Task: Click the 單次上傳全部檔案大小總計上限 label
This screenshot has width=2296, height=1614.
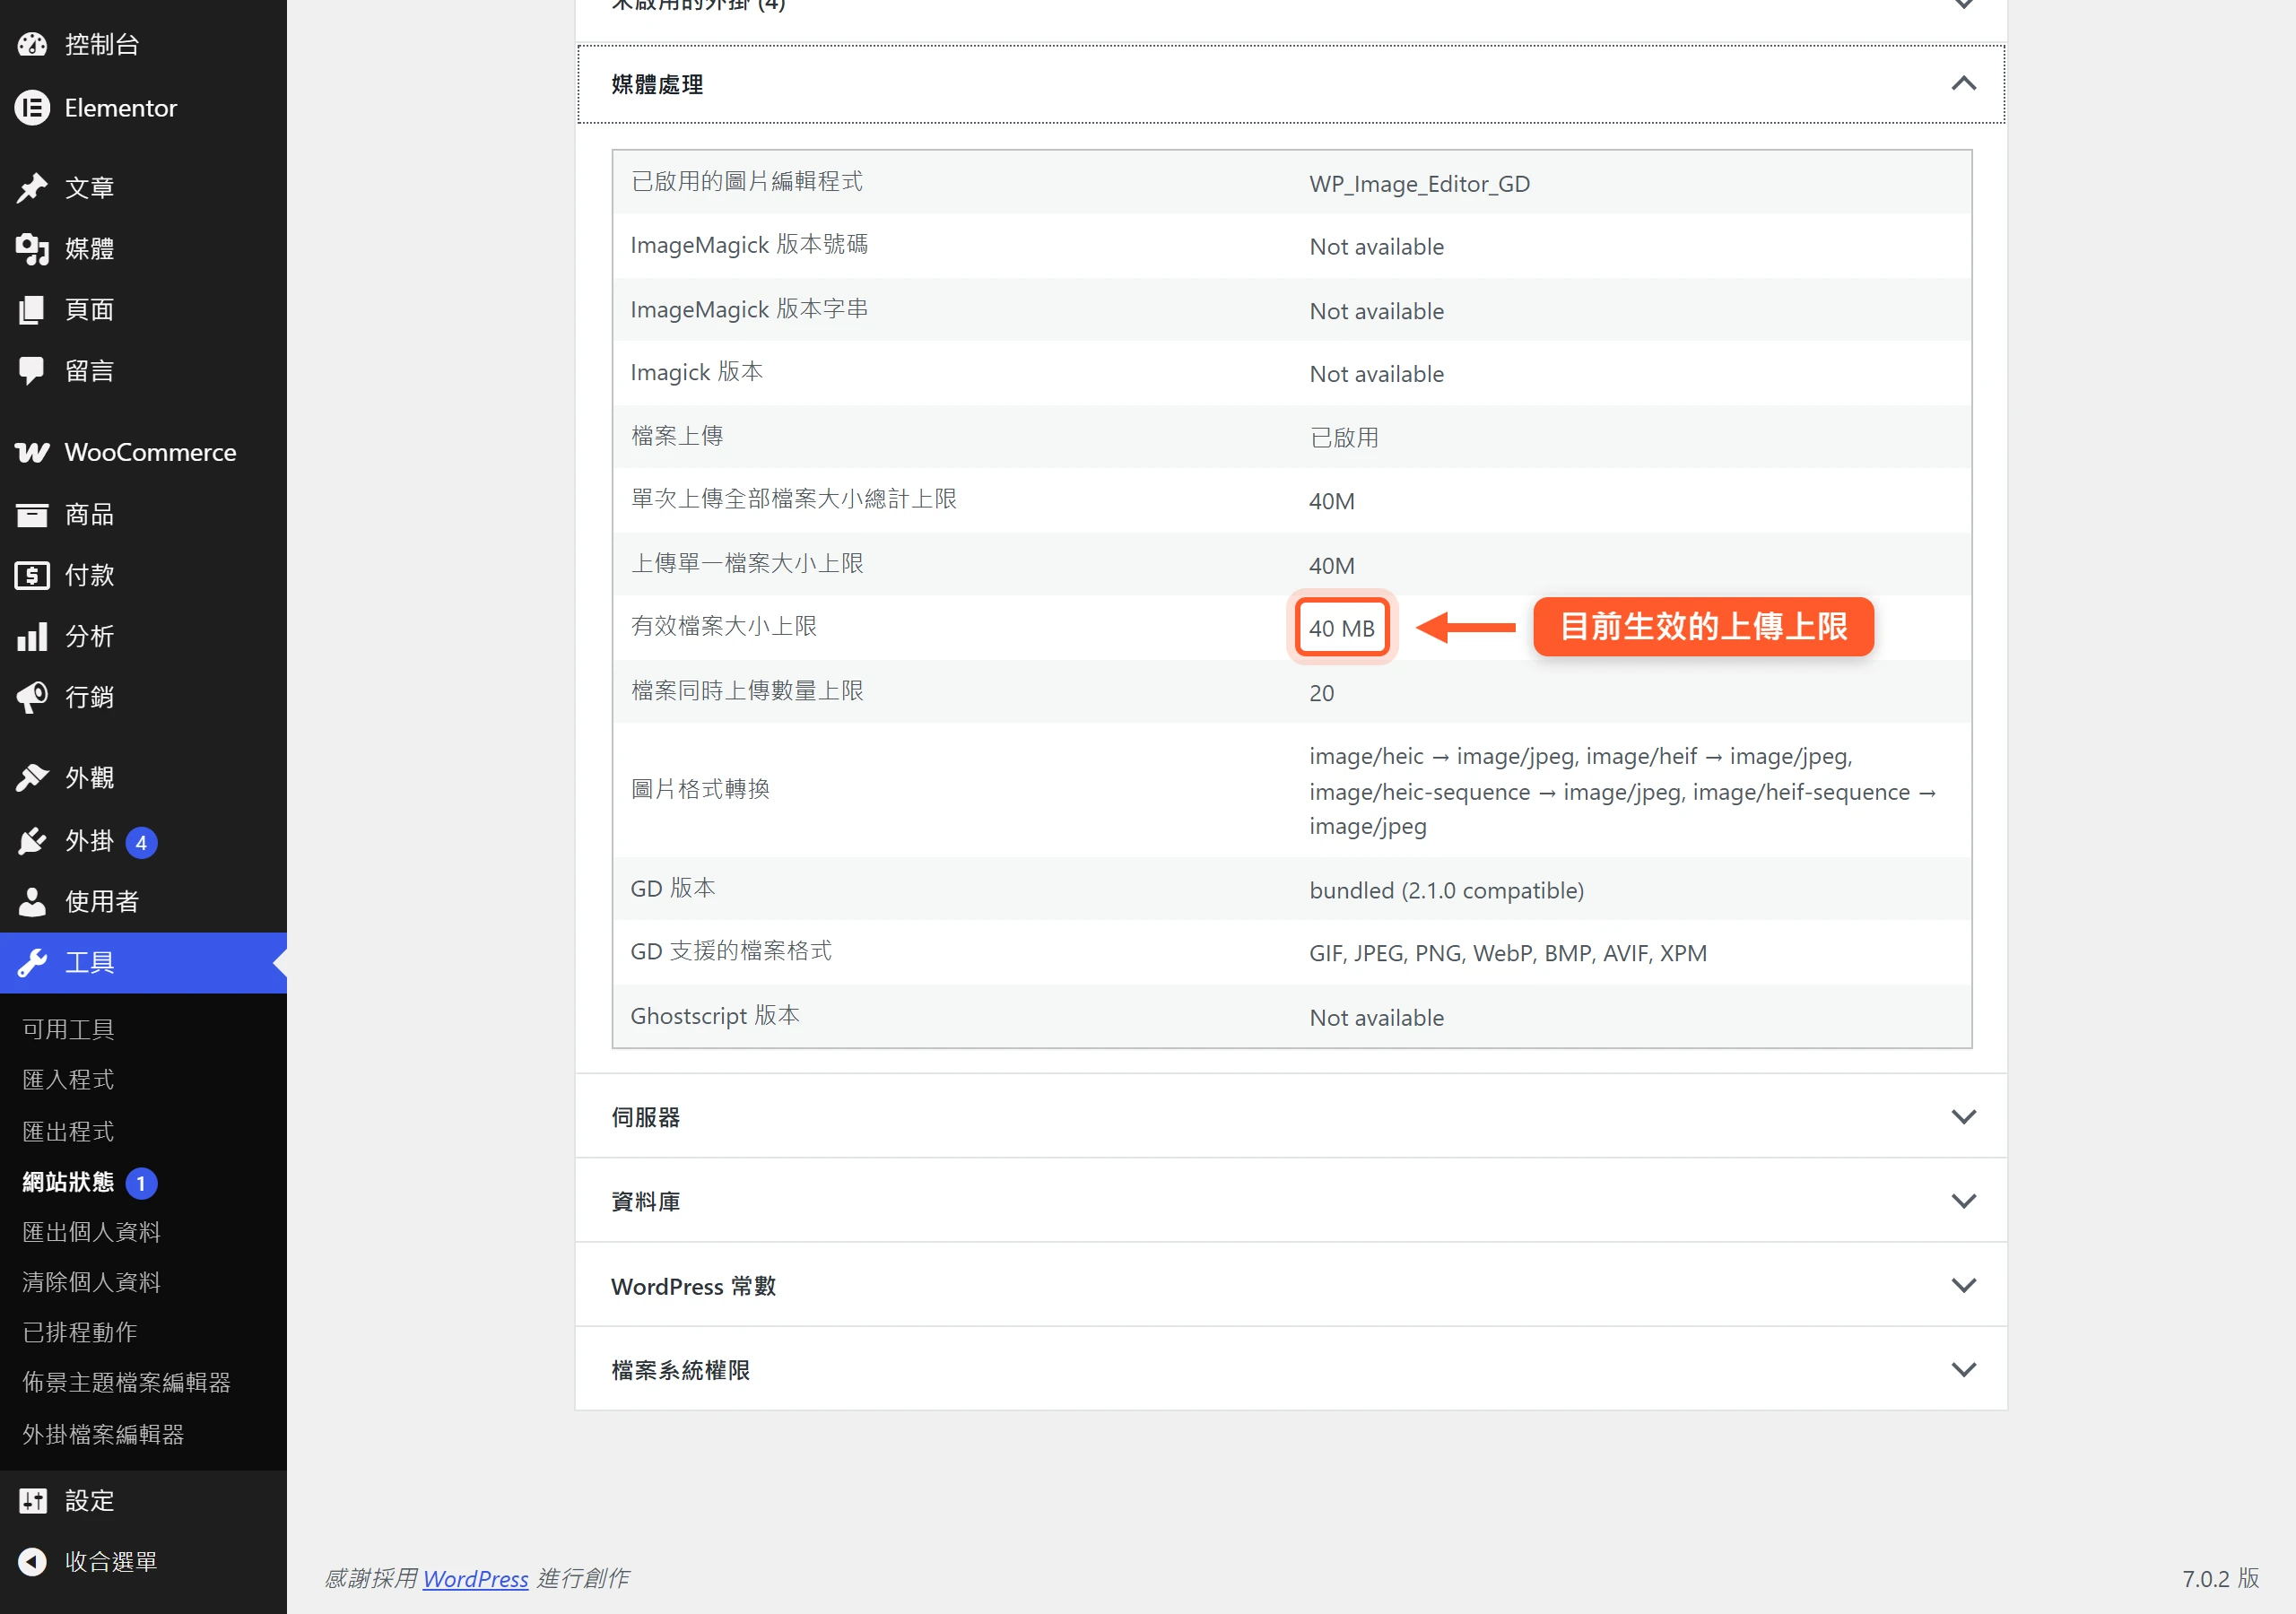Action: click(793, 499)
